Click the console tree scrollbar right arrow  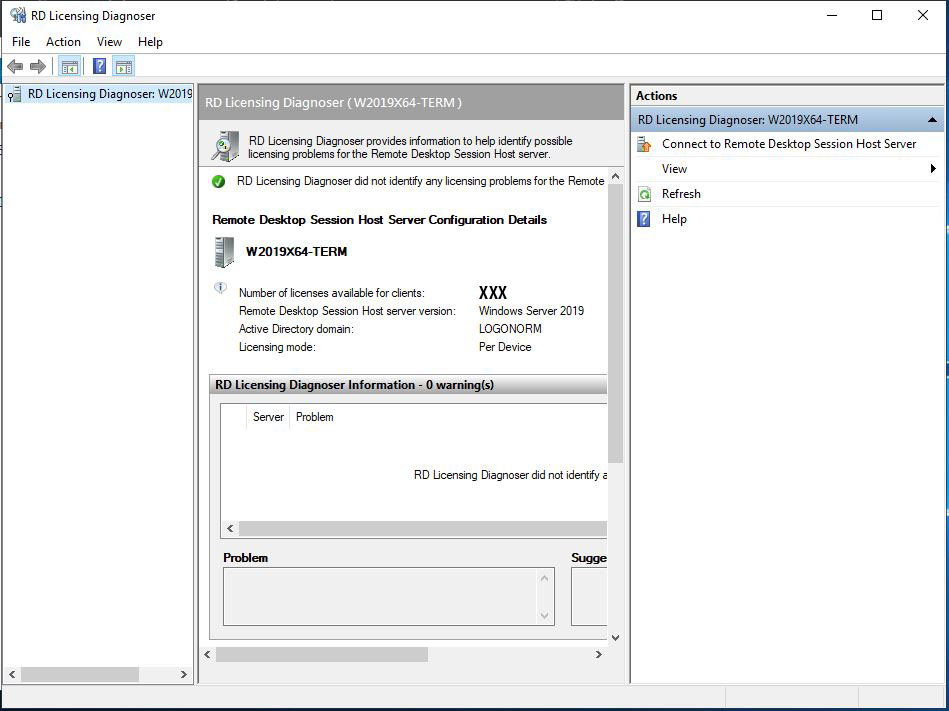183,674
